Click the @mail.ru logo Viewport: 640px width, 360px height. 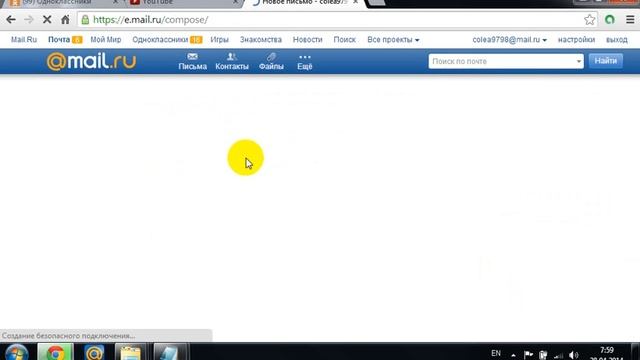coord(91,61)
